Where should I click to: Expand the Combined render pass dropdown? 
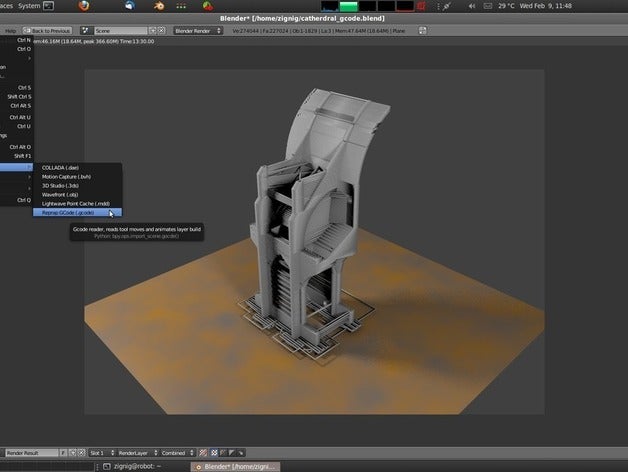pos(176,453)
